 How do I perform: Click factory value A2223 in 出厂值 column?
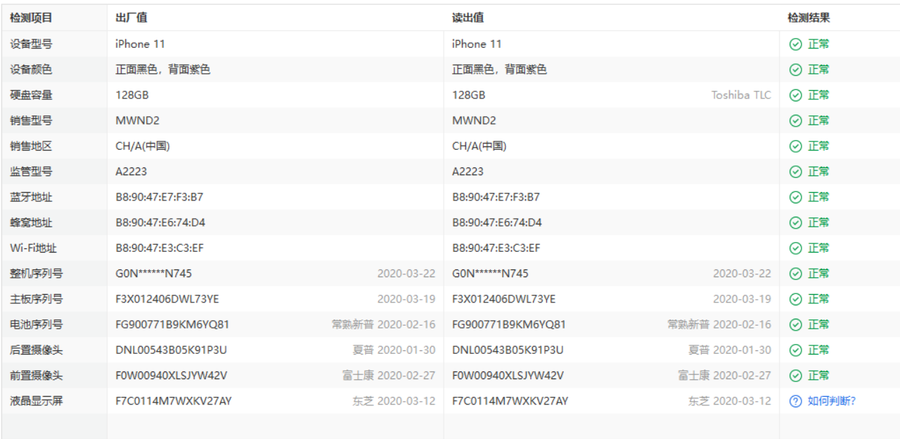coord(131,172)
